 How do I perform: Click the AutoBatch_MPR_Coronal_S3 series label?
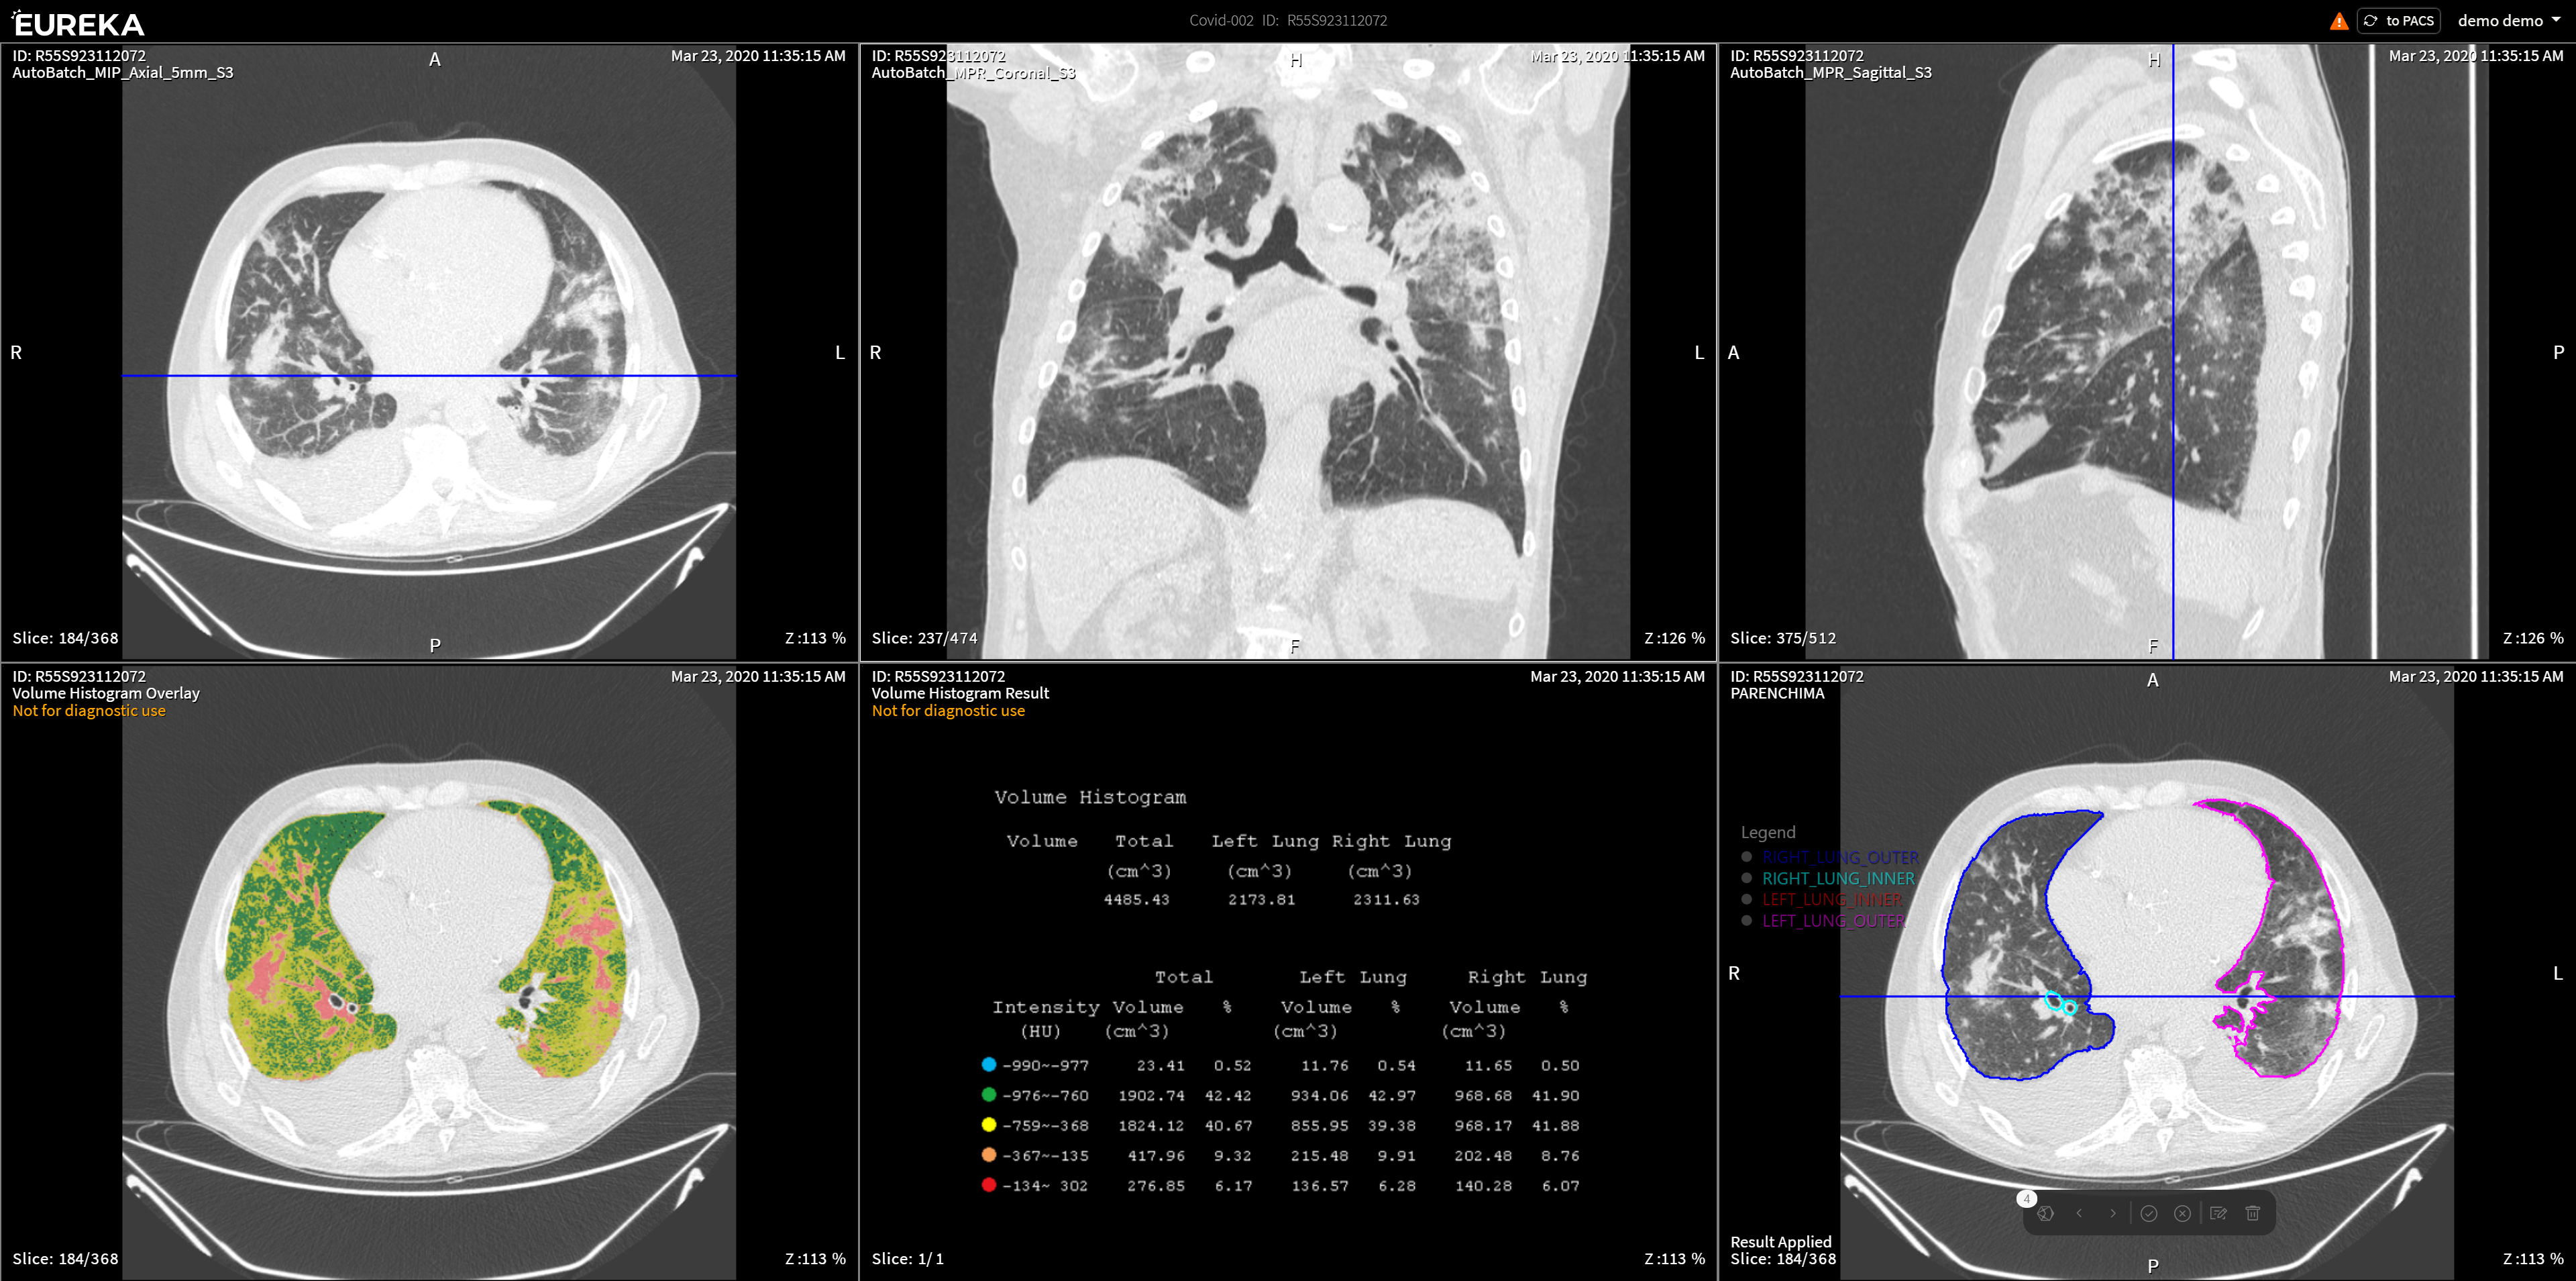(x=973, y=73)
